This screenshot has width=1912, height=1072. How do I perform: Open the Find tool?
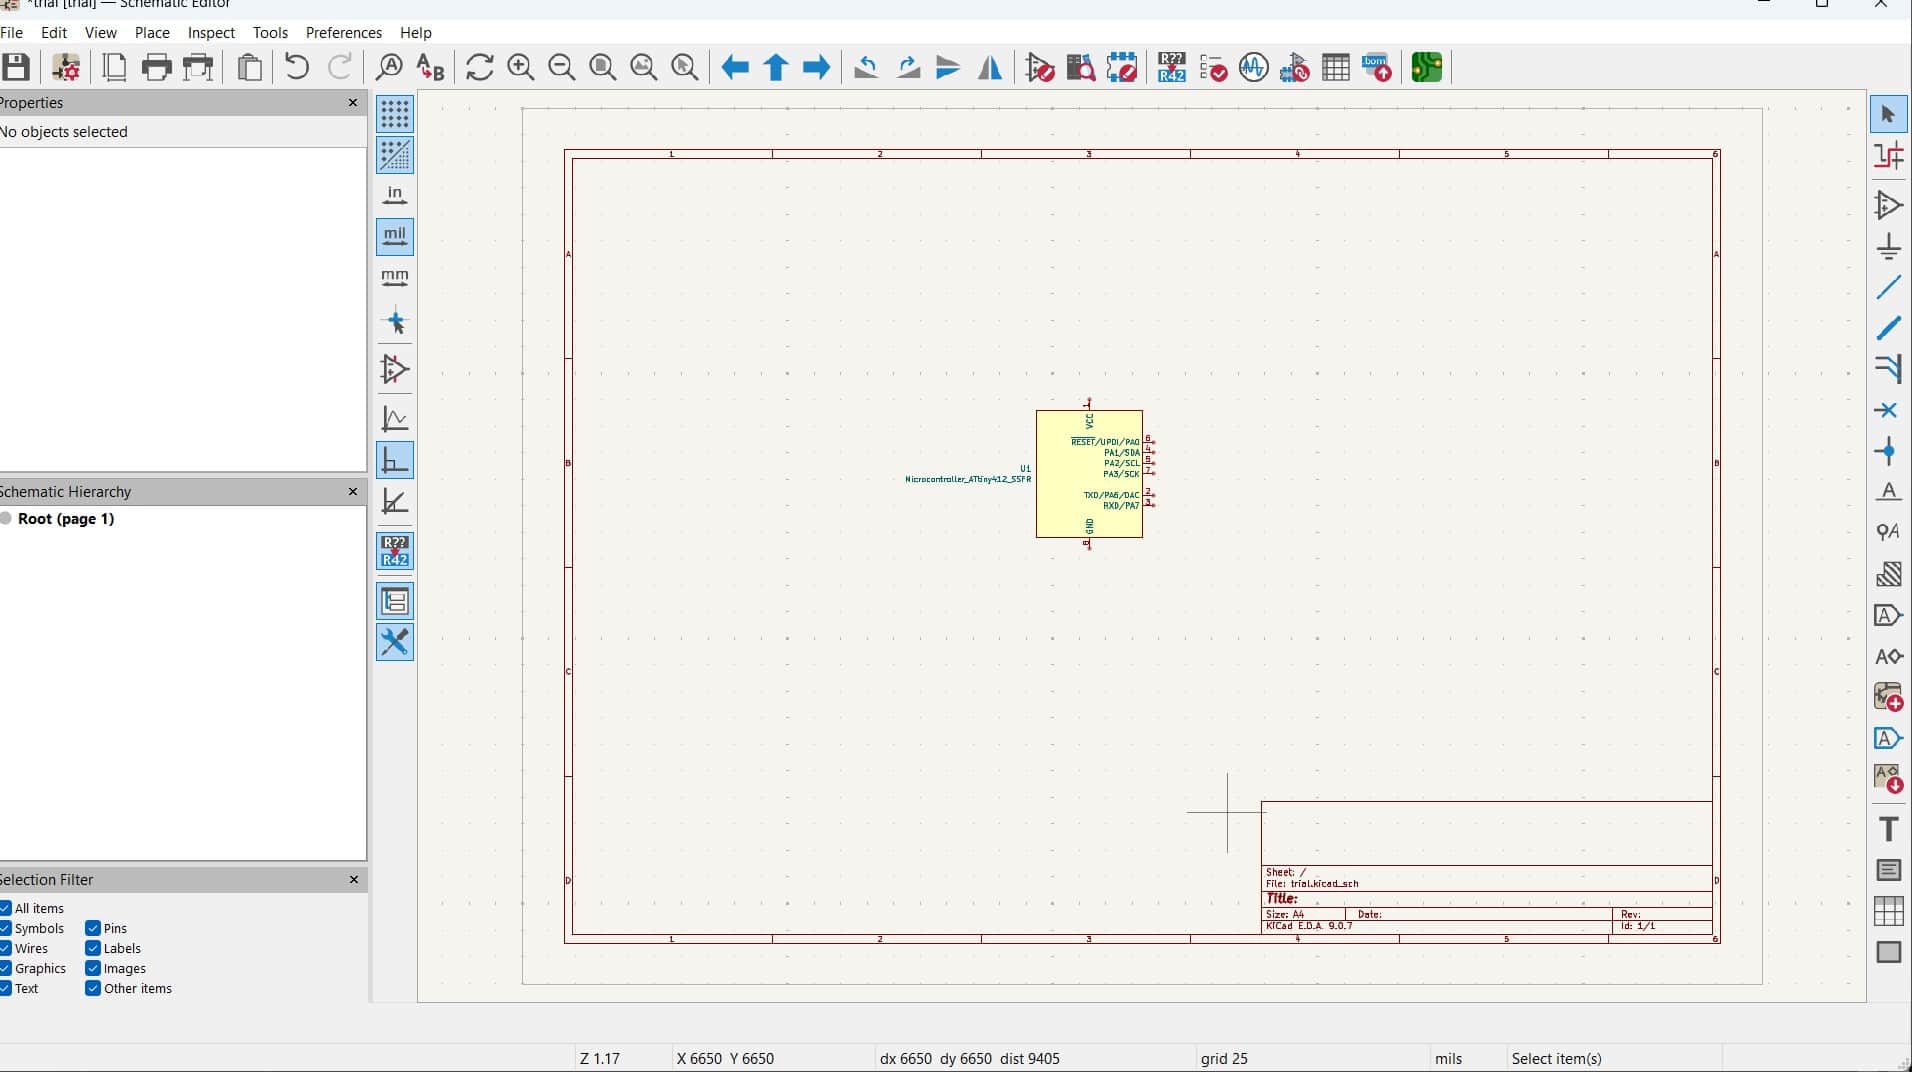click(x=389, y=67)
